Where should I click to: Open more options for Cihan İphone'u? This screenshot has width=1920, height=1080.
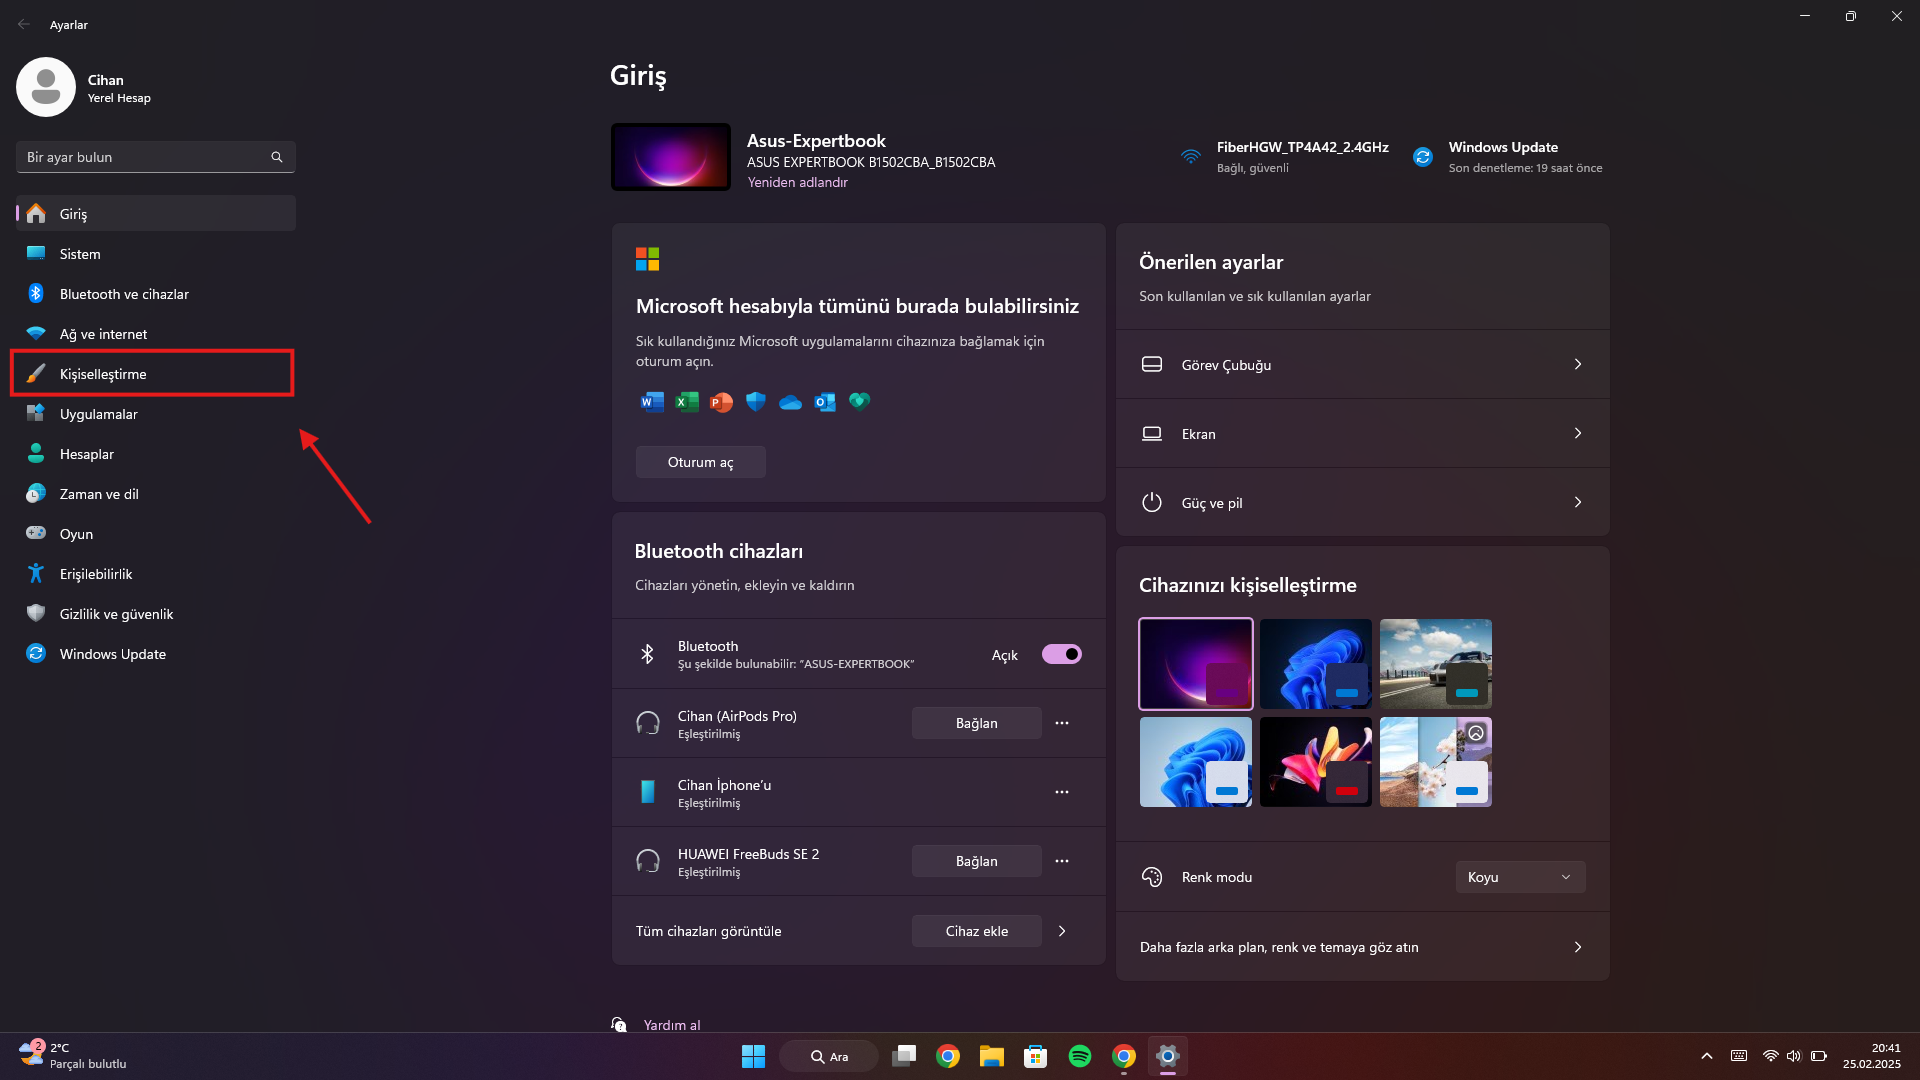tap(1061, 792)
